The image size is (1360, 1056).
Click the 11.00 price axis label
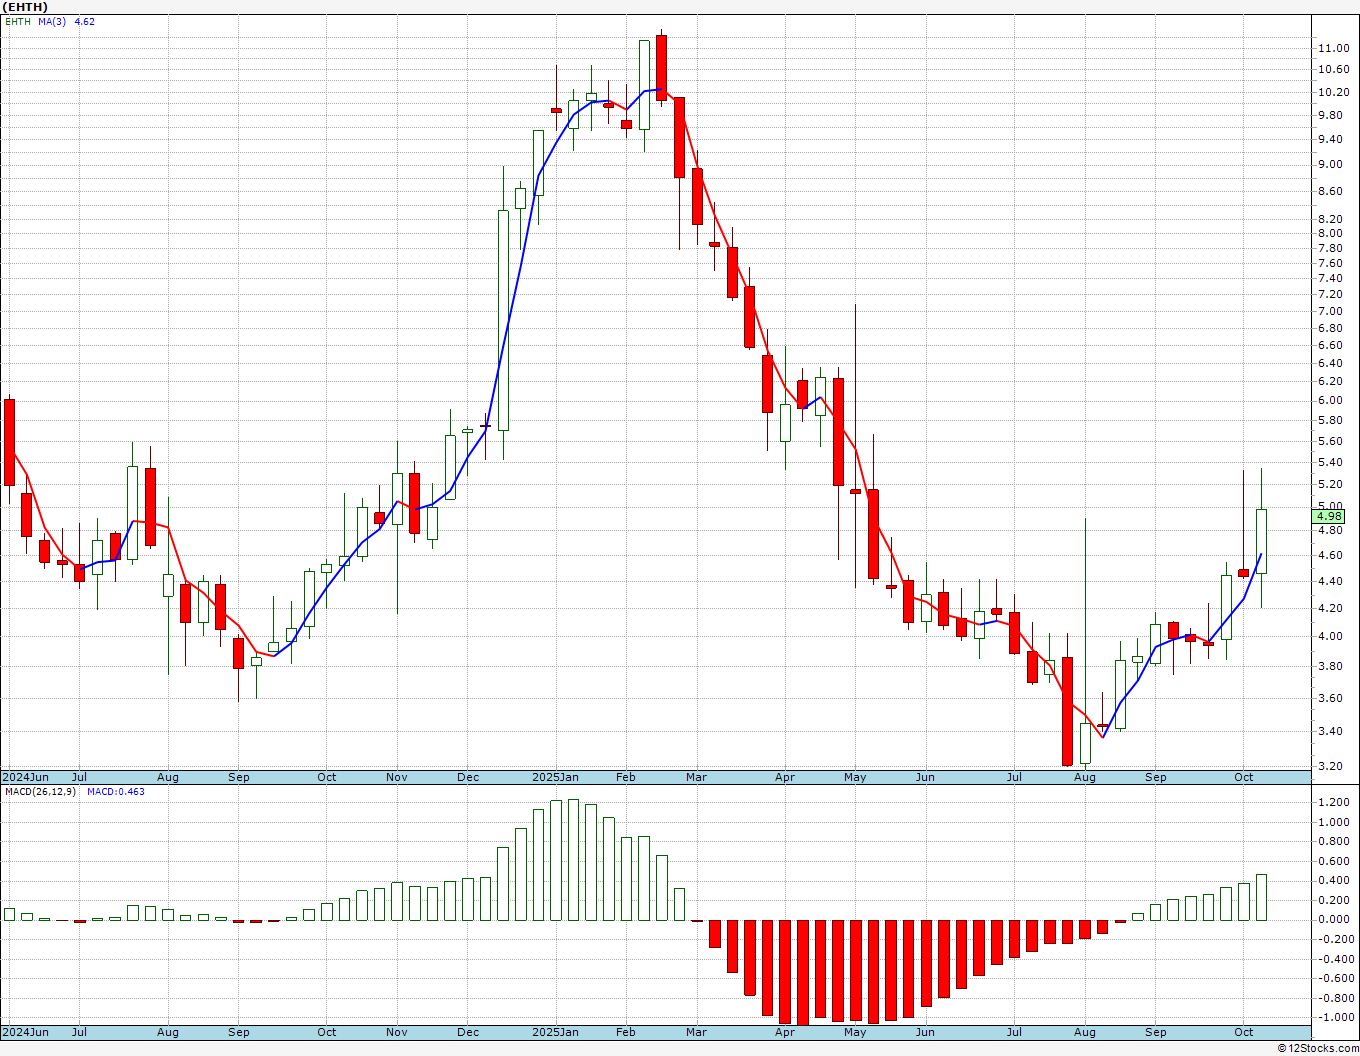pyautogui.click(x=1333, y=48)
